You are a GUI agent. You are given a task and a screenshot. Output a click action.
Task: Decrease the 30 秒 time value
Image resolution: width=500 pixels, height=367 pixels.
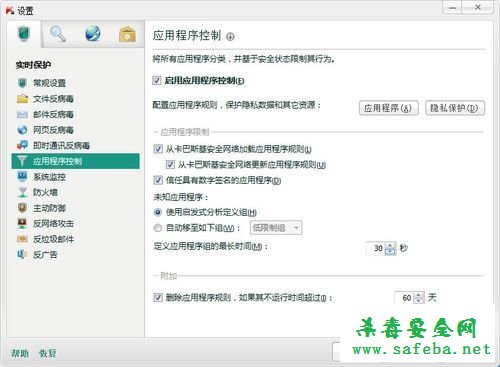point(390,251)
